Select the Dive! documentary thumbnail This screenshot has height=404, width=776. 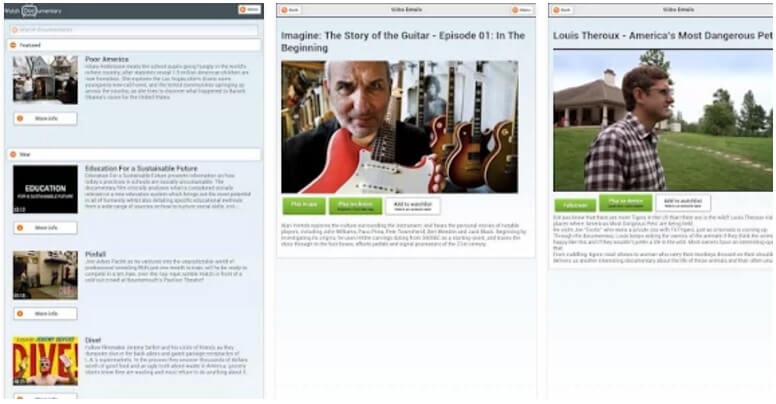[45, 361]
